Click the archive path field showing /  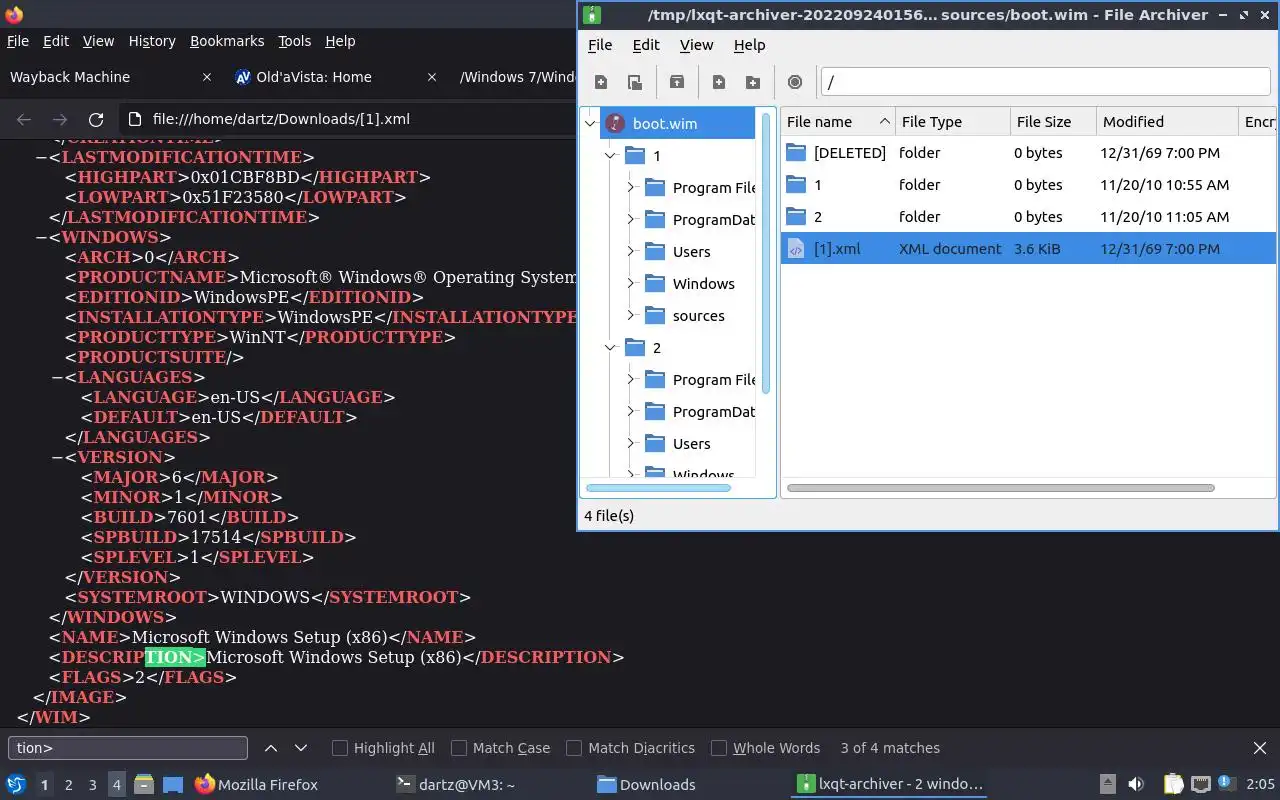[x=1045, y=82]
